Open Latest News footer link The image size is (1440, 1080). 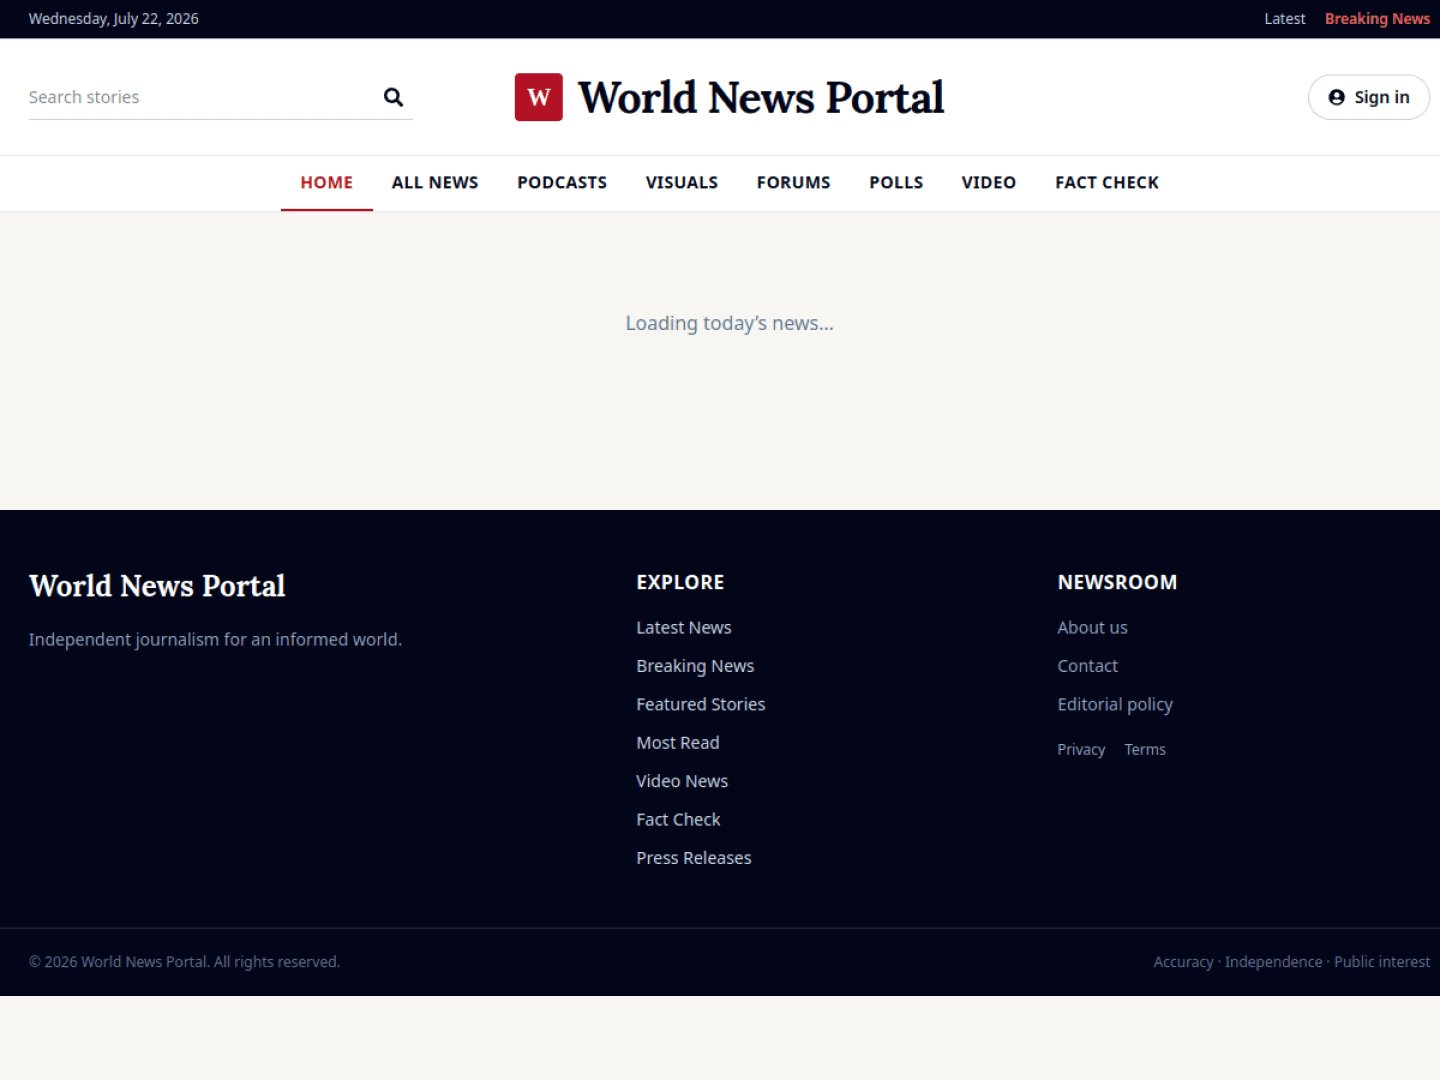684,628
